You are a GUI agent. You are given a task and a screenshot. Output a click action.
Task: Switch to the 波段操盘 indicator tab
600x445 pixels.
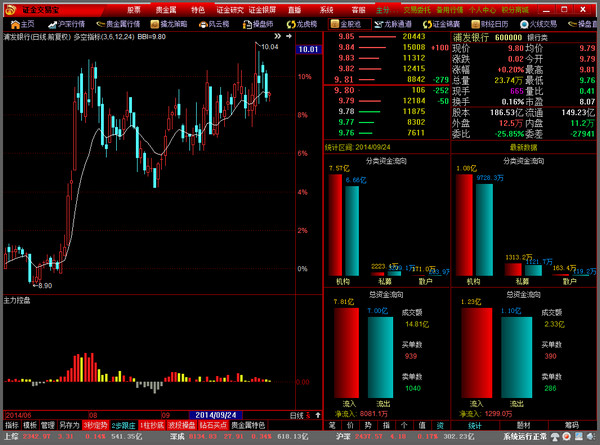(x=182, y=425)
